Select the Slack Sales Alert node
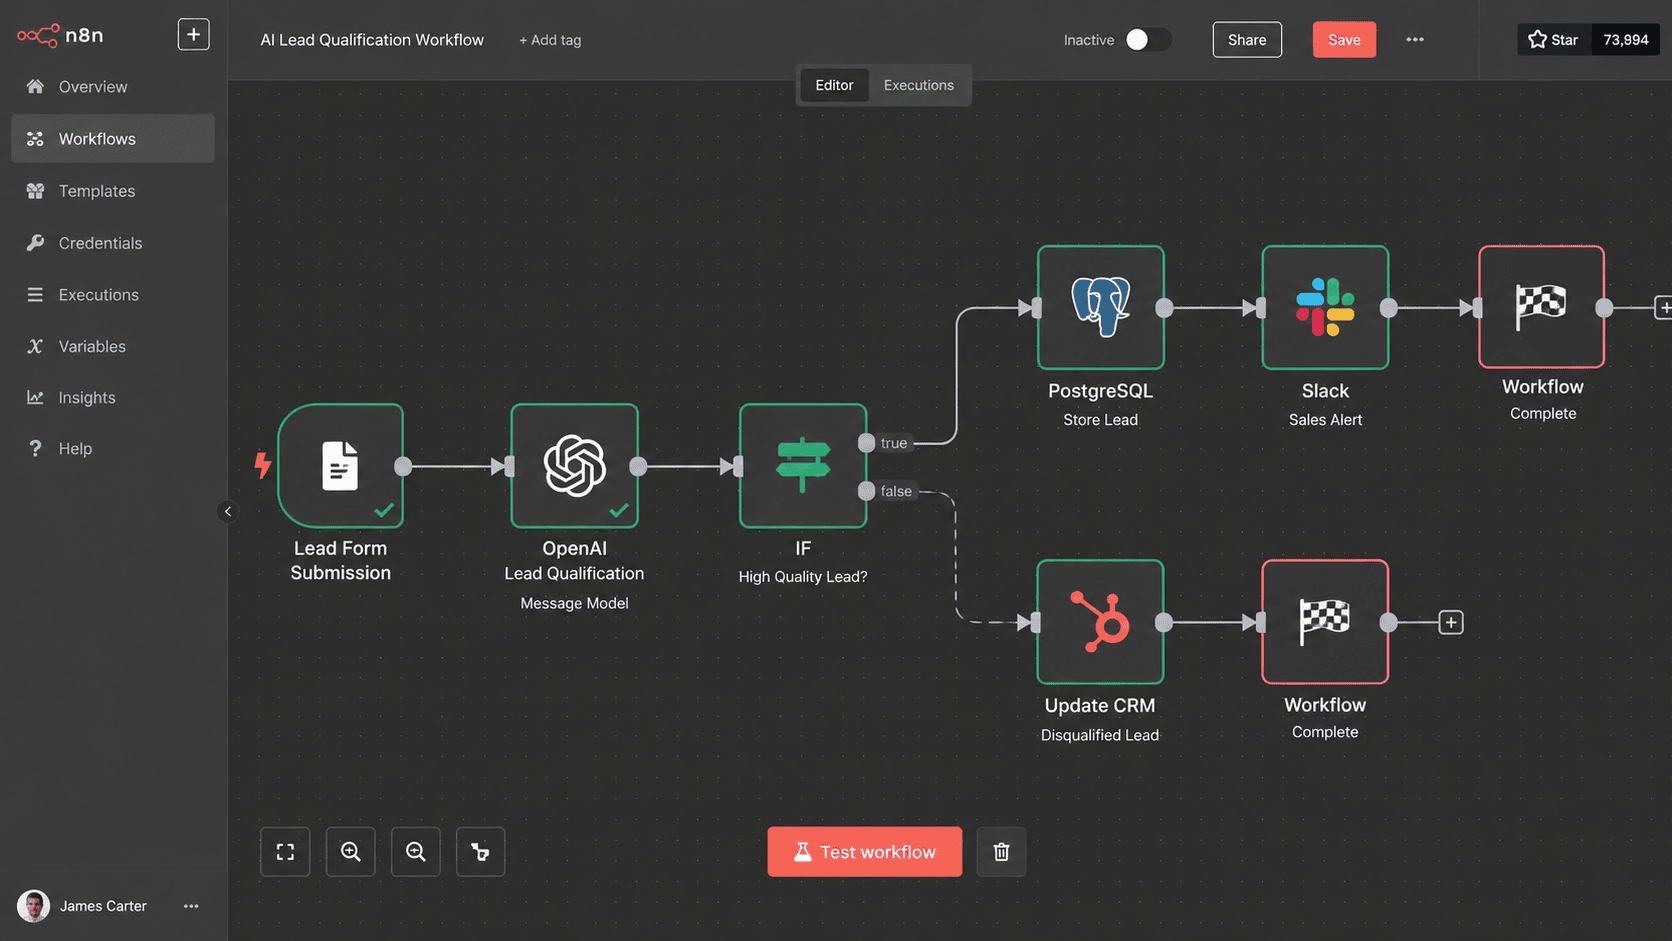The width and height of the screenshot is (1672, 941). point(1325,307)
